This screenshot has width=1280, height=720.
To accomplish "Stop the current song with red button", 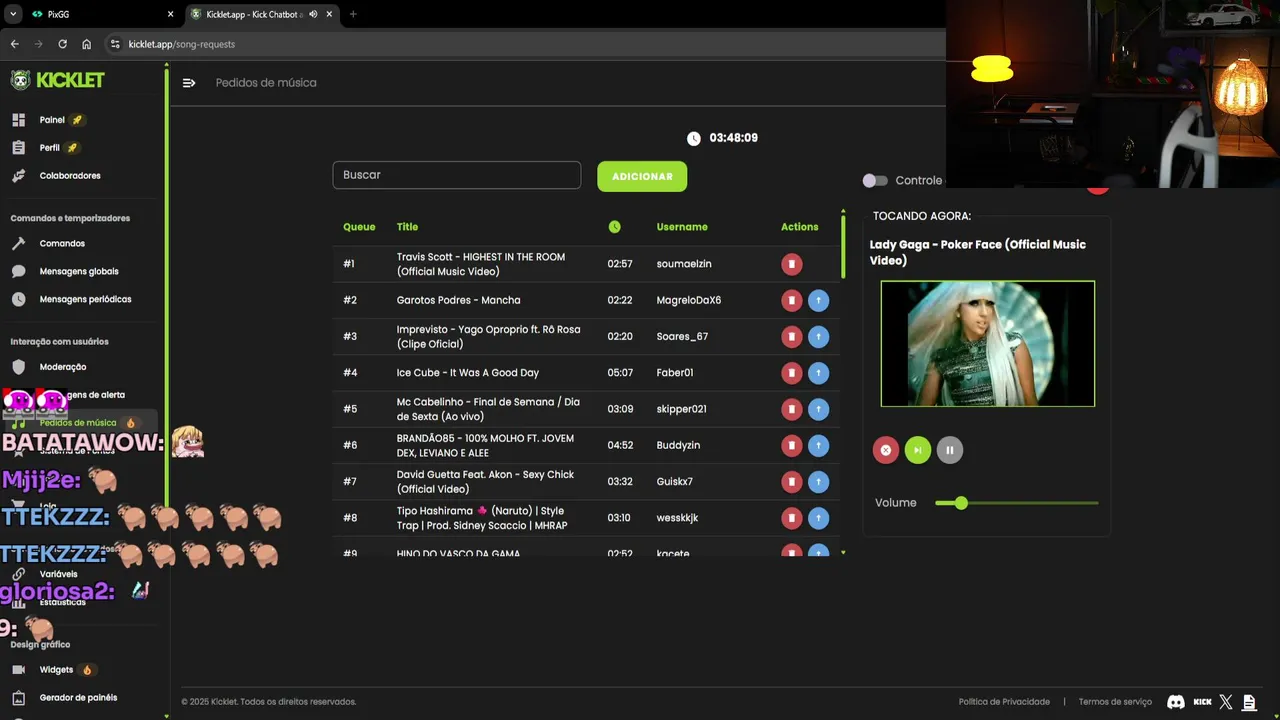I will (x=885, y=450).
